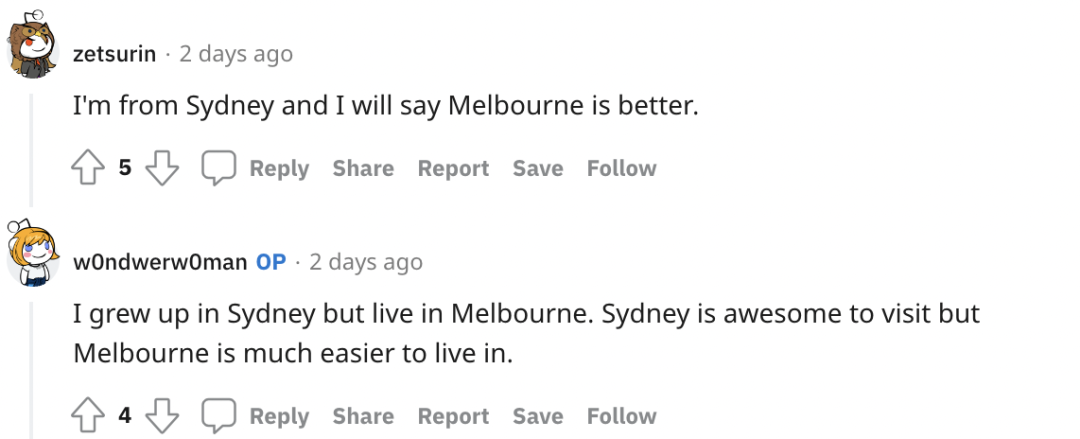The width and height of the screenshot is (1080, 439).
Task: Follow w0ndwerw0man's comment thread
Action: 621,416
